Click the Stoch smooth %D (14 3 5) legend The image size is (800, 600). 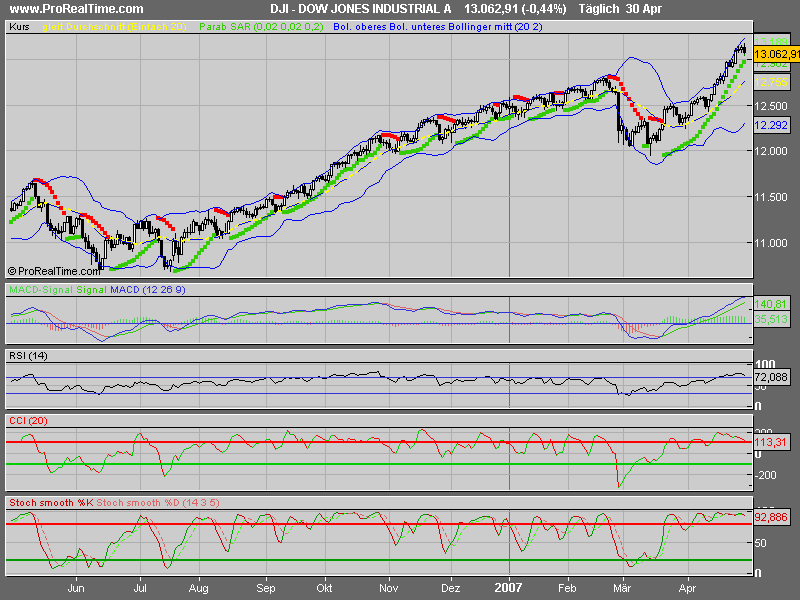[158, 503]
